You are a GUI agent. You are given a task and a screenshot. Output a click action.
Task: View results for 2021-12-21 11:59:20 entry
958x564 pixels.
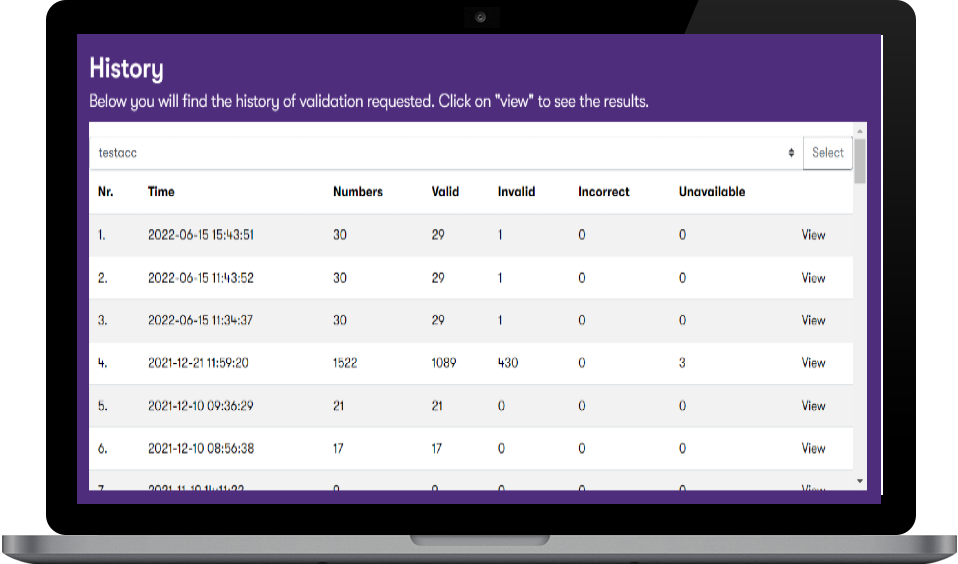tap(813, 363)
